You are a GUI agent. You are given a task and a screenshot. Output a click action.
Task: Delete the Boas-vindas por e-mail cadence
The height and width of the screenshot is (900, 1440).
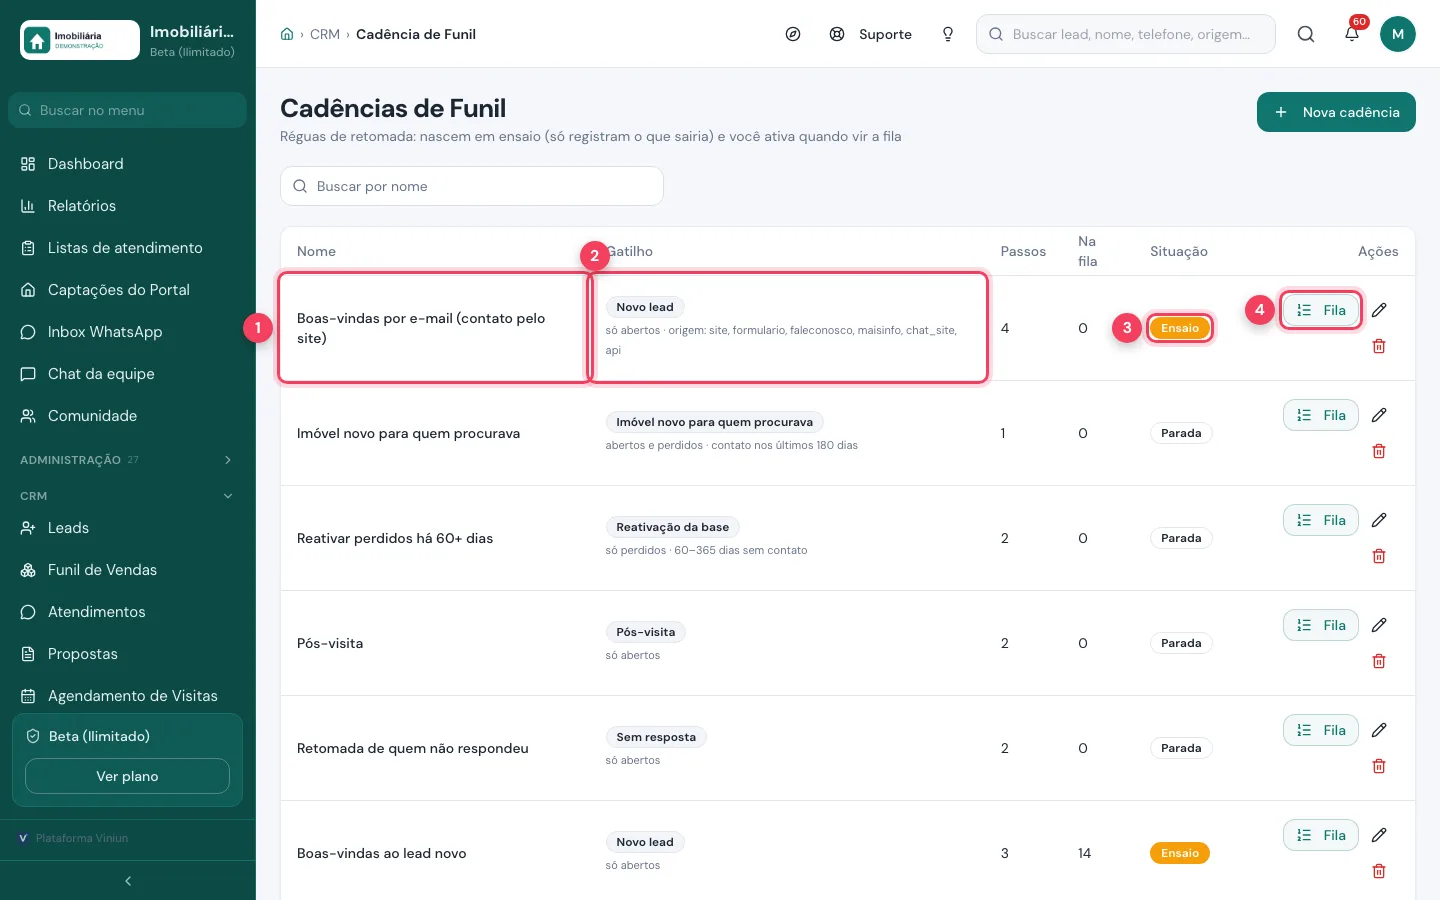point(1379,346)
